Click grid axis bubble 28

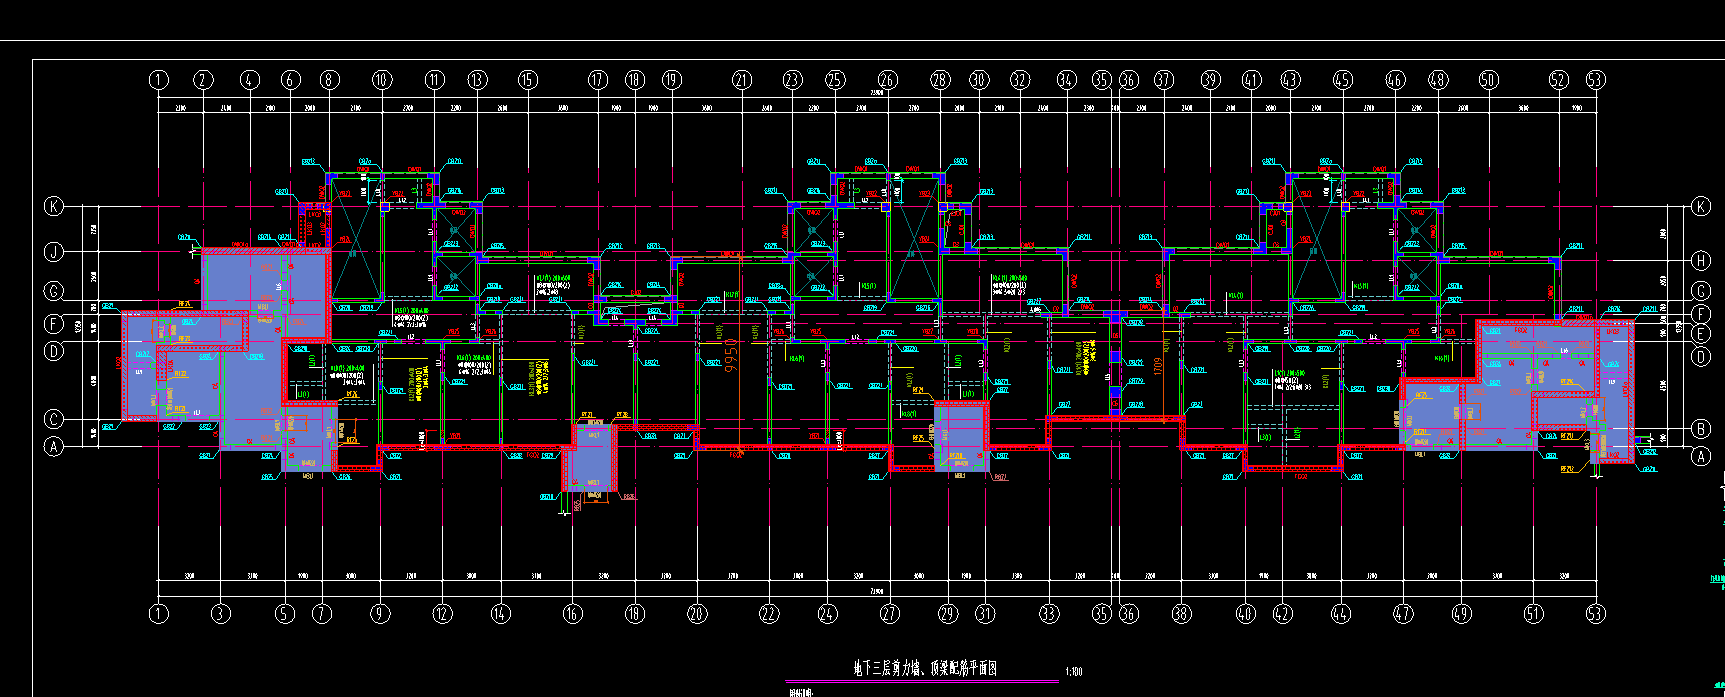(939, 80)
